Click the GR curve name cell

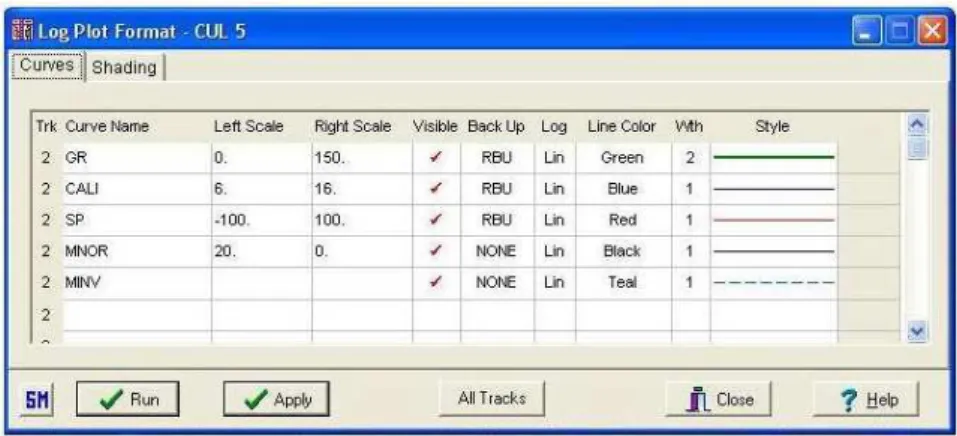click(136, 158)
